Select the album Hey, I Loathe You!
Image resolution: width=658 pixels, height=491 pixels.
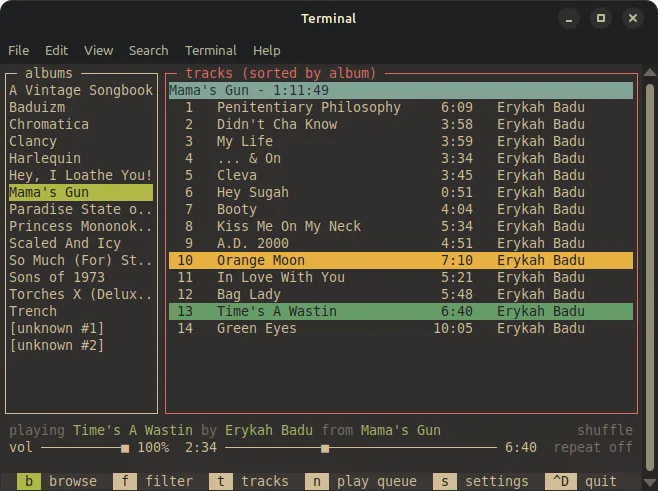tap(81, 175)
